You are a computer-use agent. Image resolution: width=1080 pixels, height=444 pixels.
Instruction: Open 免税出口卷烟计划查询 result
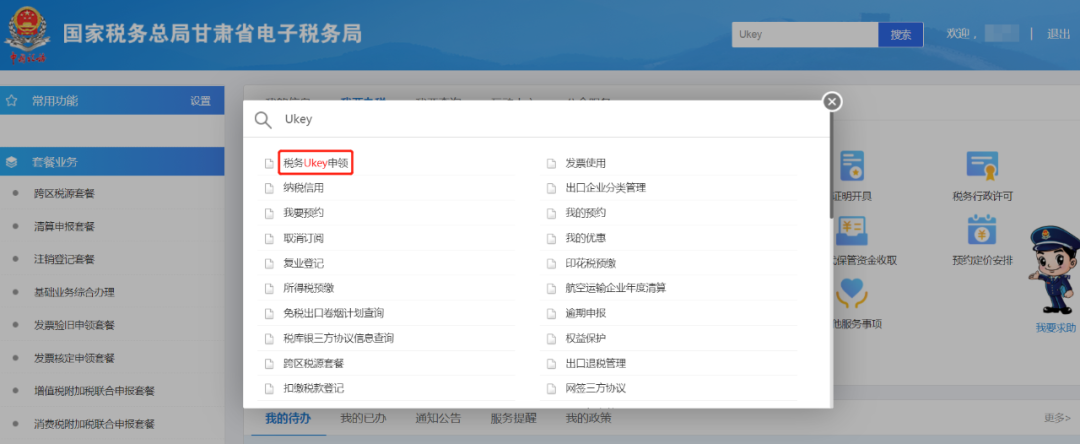point(333,313)
